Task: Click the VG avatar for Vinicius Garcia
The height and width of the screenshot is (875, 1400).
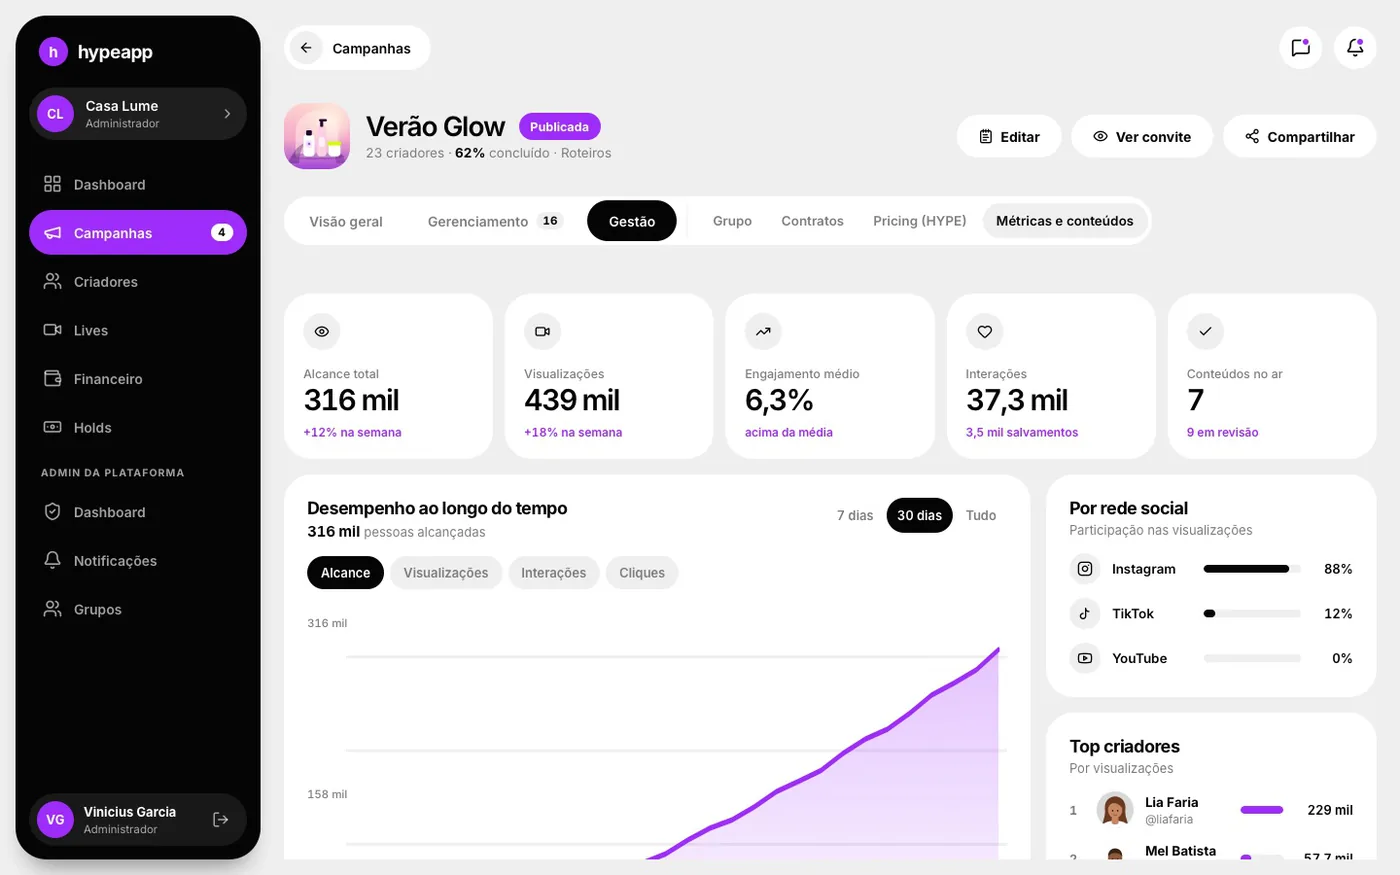Action: [55, 820]
